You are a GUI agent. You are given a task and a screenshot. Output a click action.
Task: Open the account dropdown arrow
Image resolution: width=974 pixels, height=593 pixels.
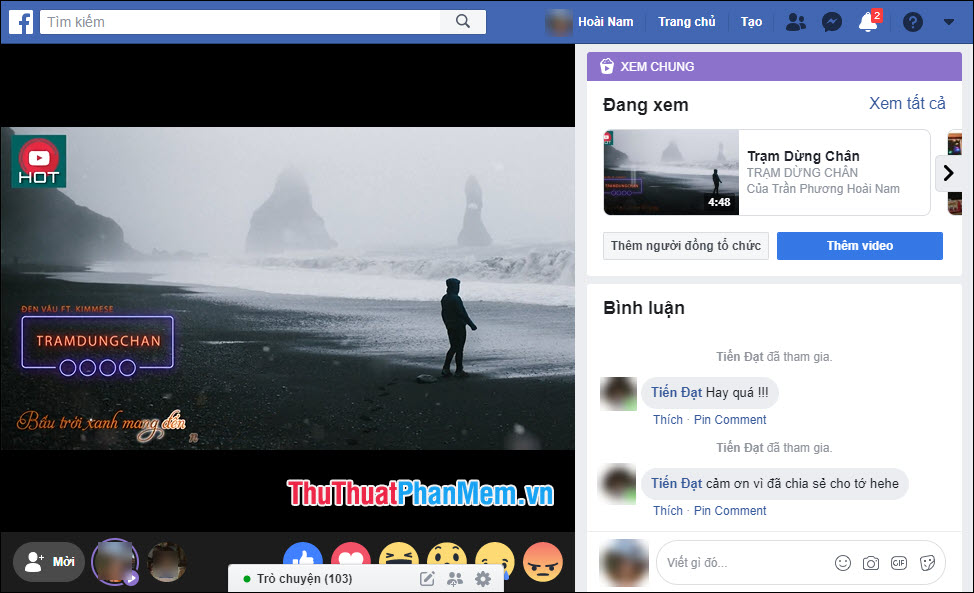pyautogui.click(x=948, y=21)
